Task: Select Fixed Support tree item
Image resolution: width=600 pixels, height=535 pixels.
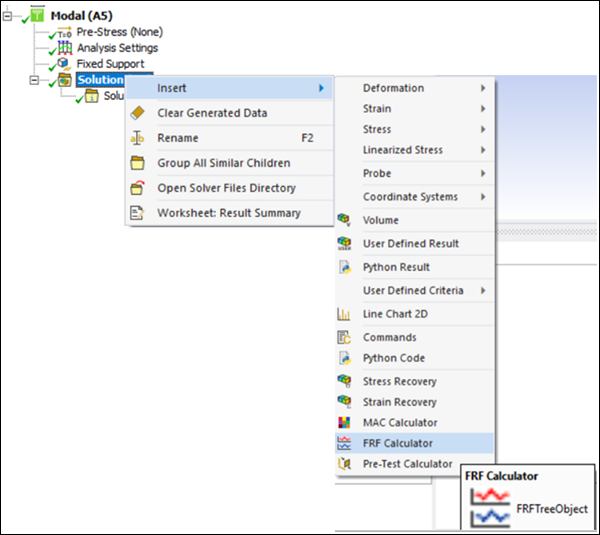Action: click(x=110, y=64)
